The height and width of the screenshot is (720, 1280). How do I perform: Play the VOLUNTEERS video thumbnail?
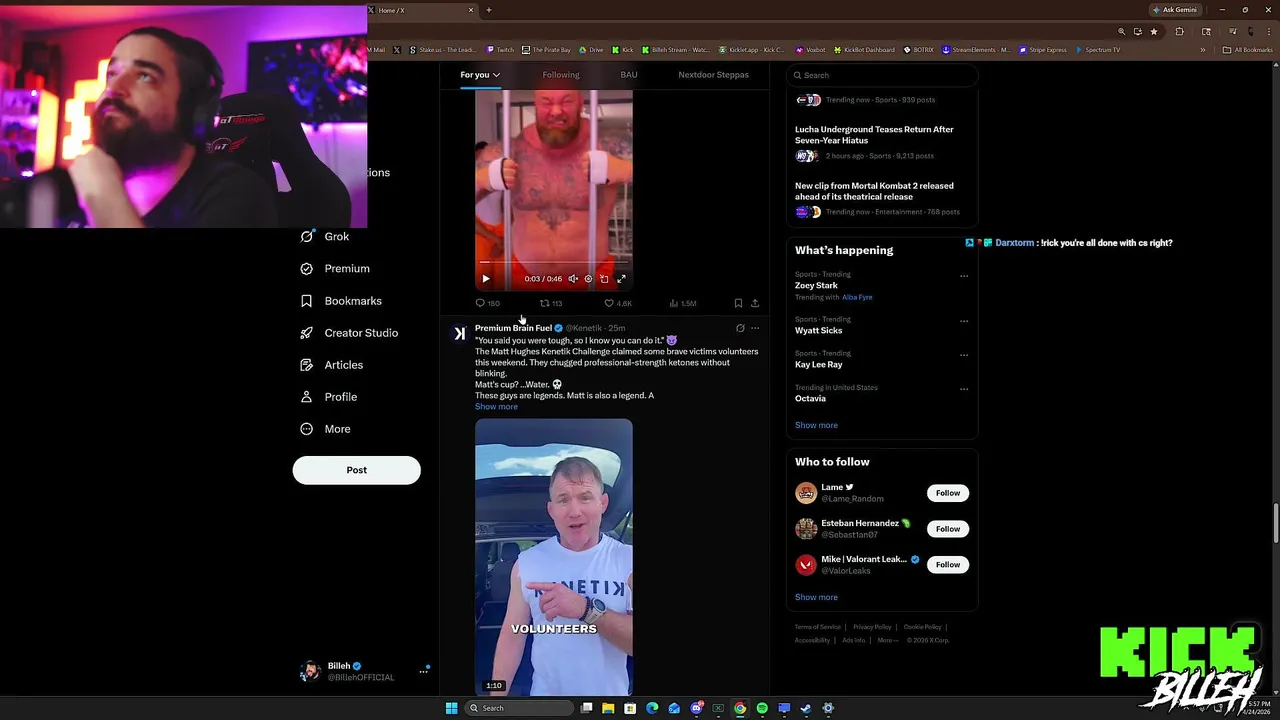(554, 557)
